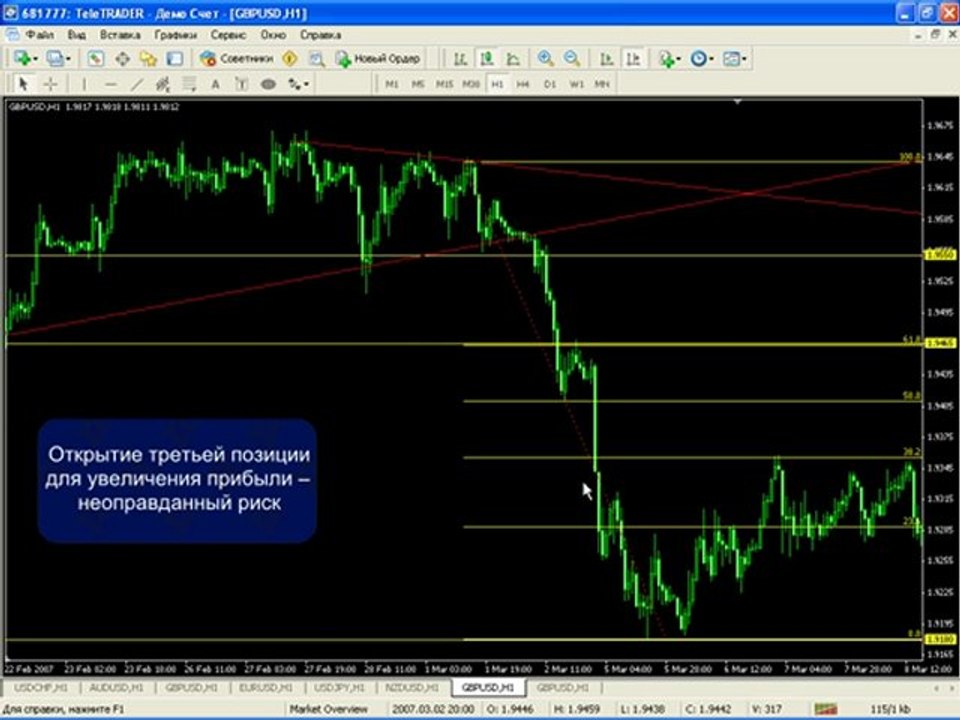Screen dimensions: 960x720
Task: Select the horizontal line drawing tool
Action: pos(110,84)
